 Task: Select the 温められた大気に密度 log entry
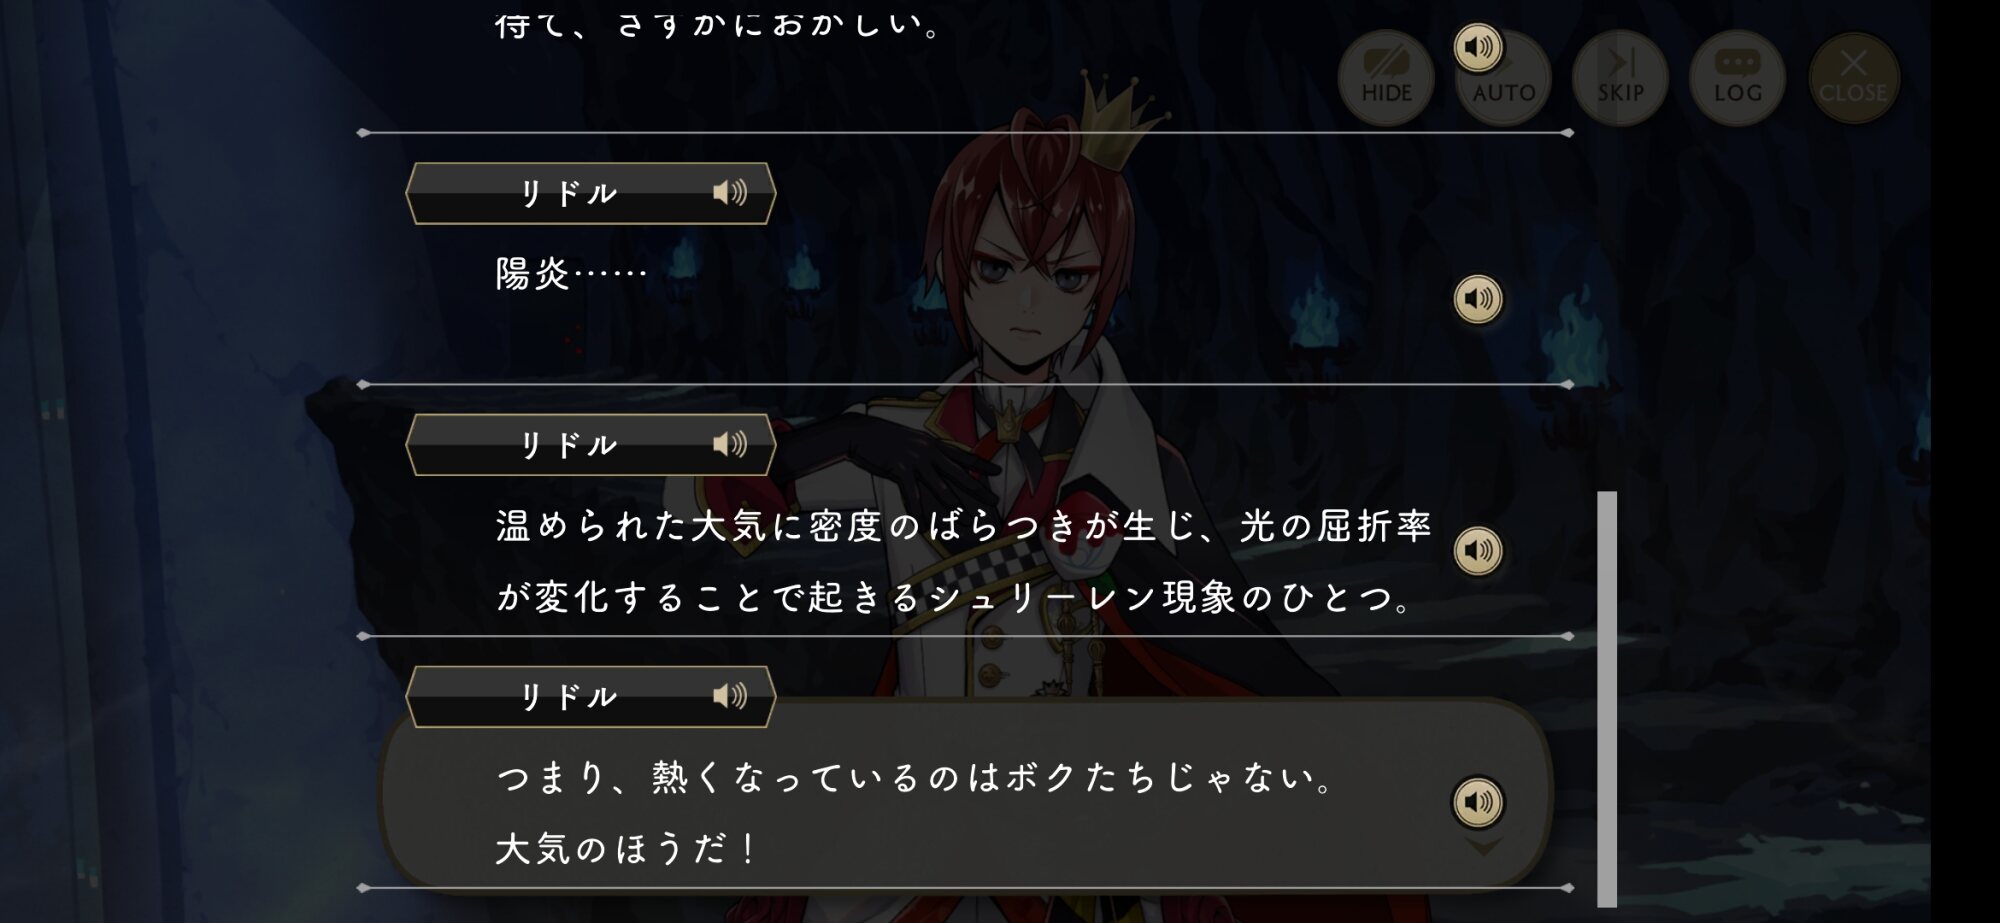coord(964,561)
